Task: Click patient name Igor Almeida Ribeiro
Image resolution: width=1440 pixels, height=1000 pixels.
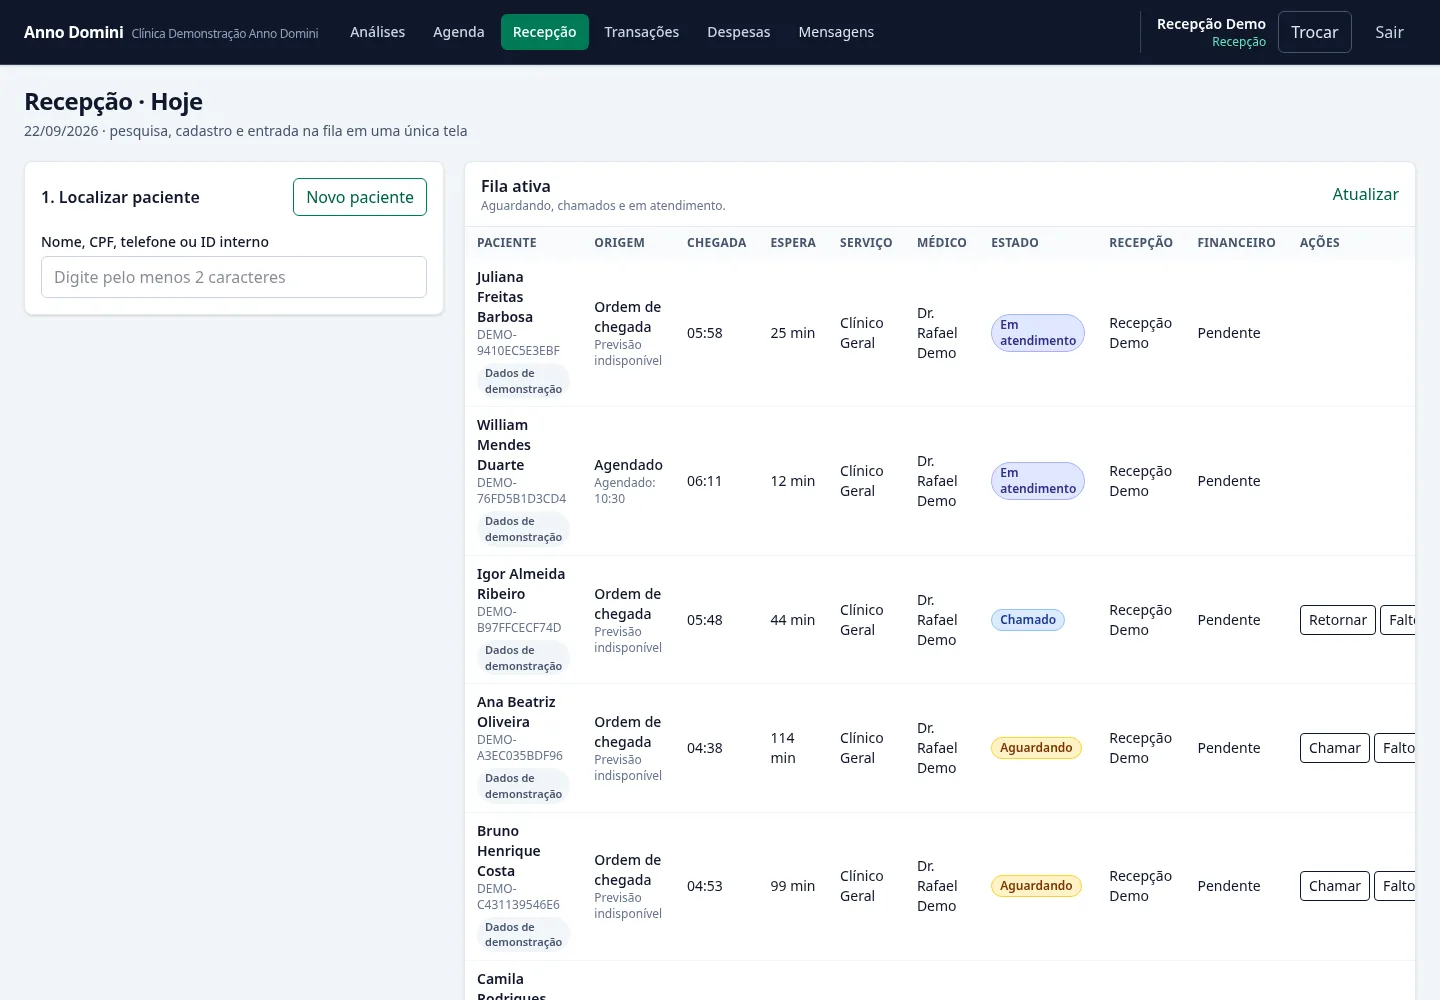Action: click(521, 584)
